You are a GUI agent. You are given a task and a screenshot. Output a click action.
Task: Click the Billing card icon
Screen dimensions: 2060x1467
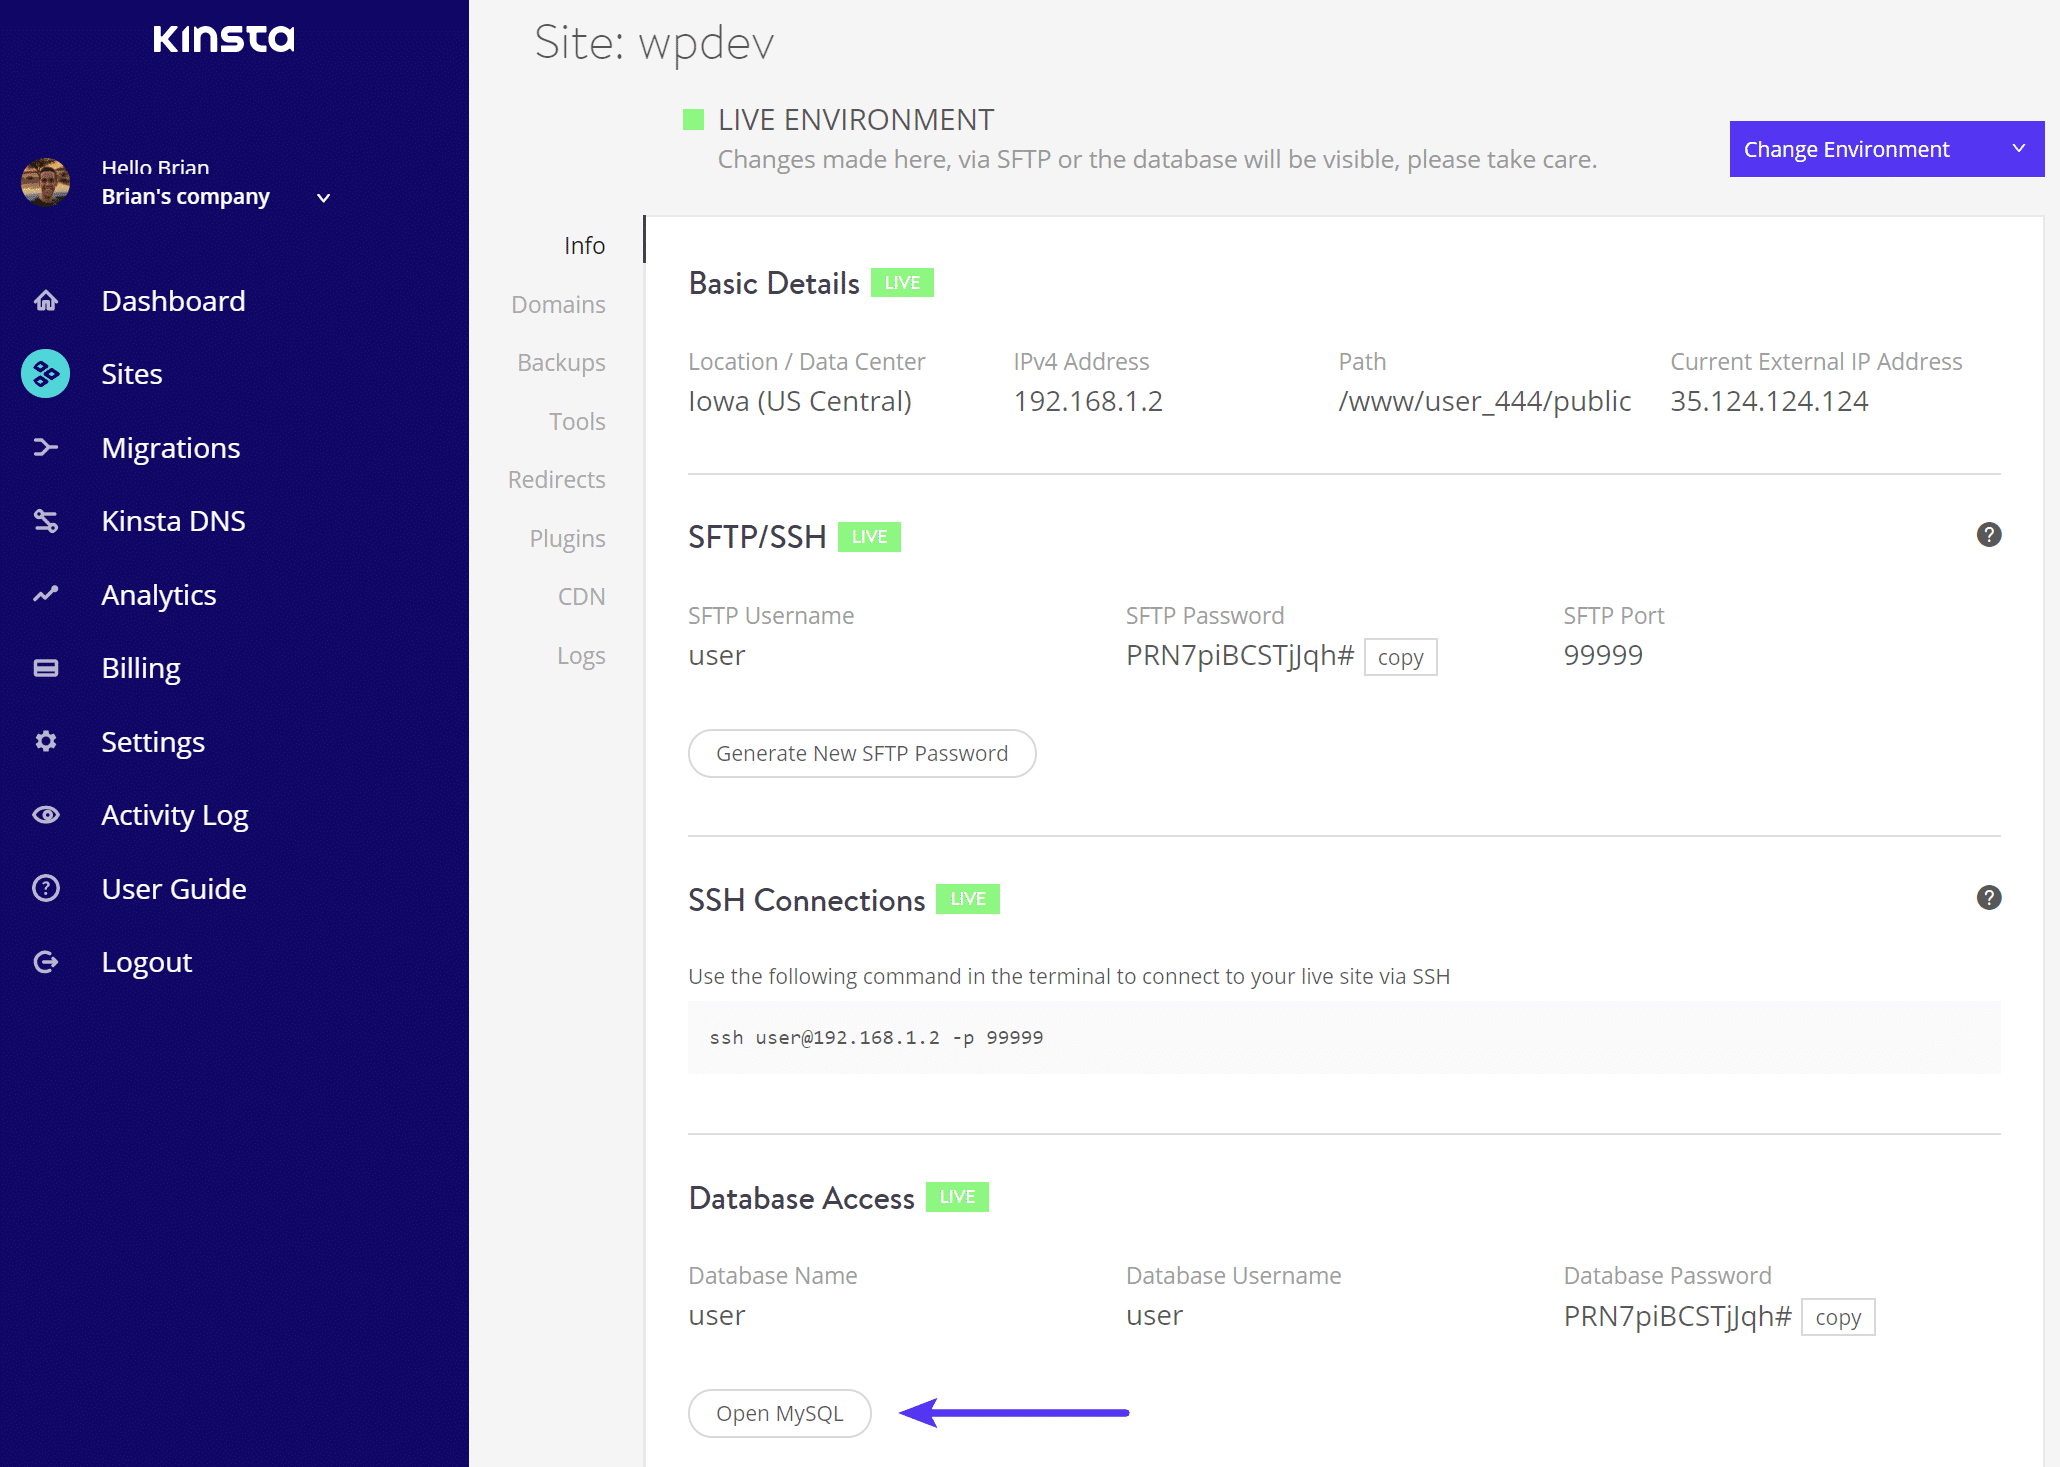click(46, 668)
